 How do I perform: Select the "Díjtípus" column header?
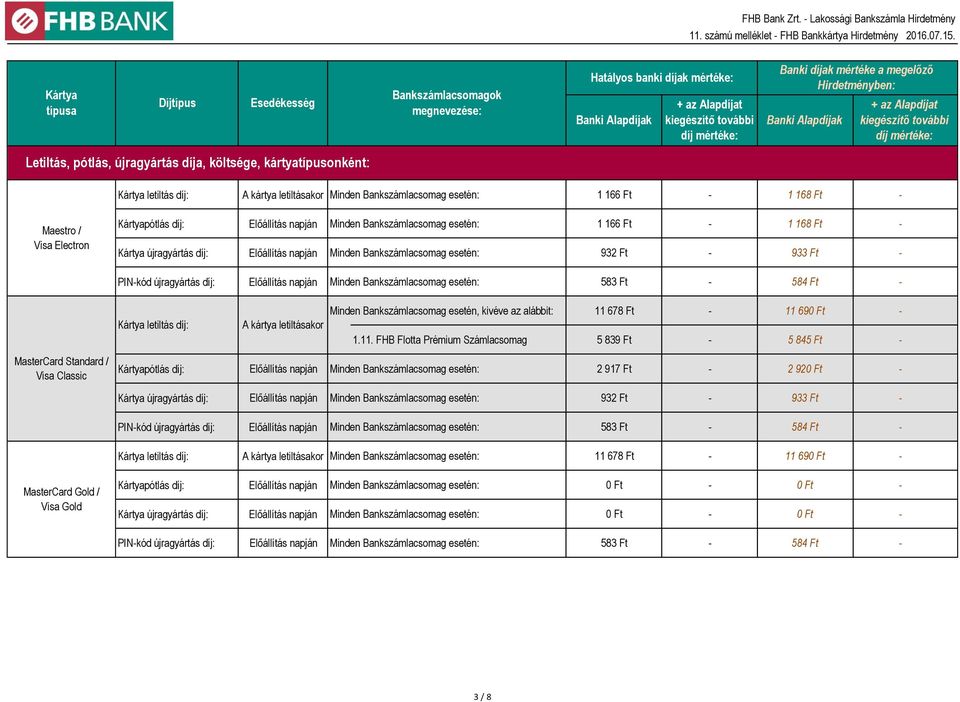tap(177, 103)
